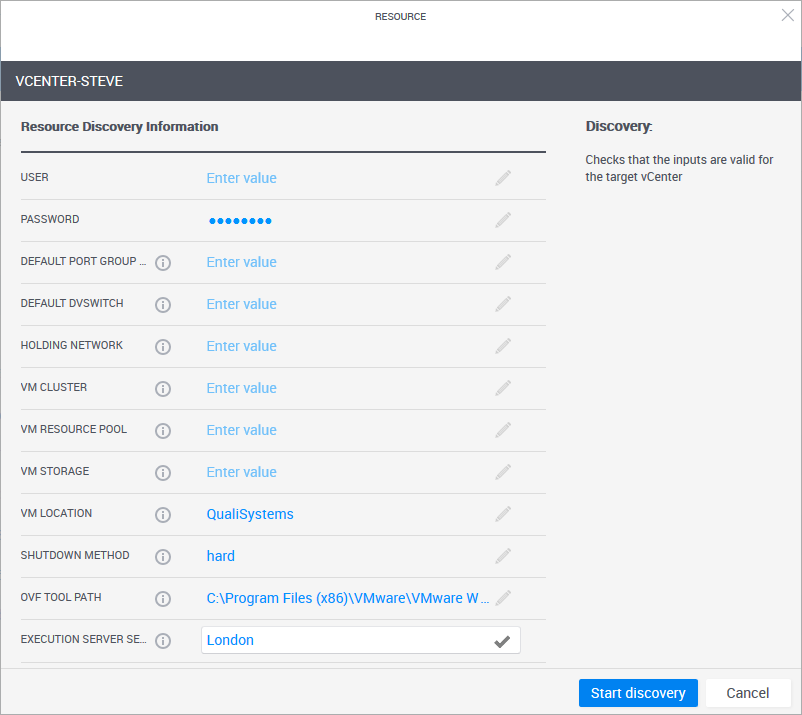Click the USER Enter value field
The image size is (802, 715).
[242, 178]
